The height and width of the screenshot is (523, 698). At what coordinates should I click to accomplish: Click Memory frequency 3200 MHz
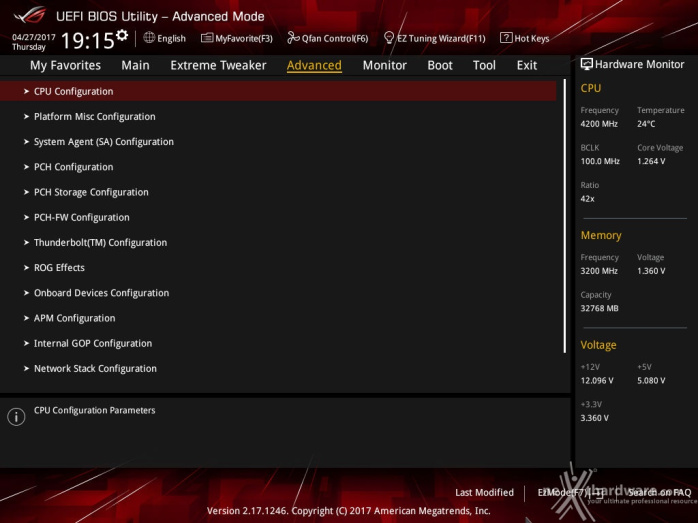click(x=599, y=271)
